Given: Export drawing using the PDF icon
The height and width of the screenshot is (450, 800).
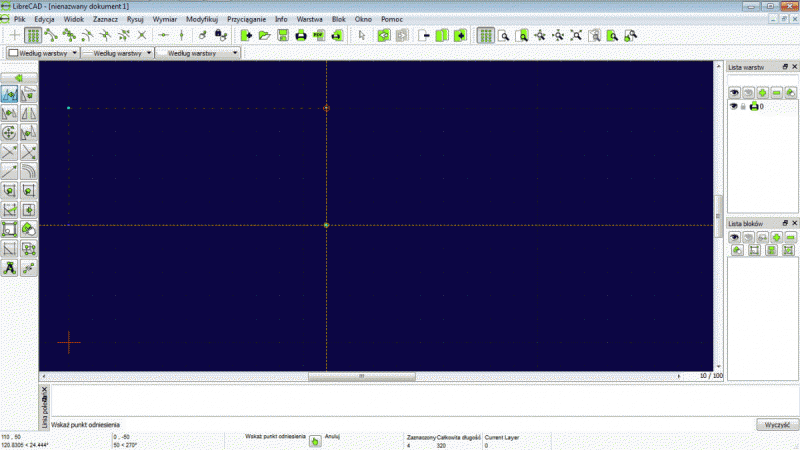Looking at the screenshot, I should tap(319, 35).
